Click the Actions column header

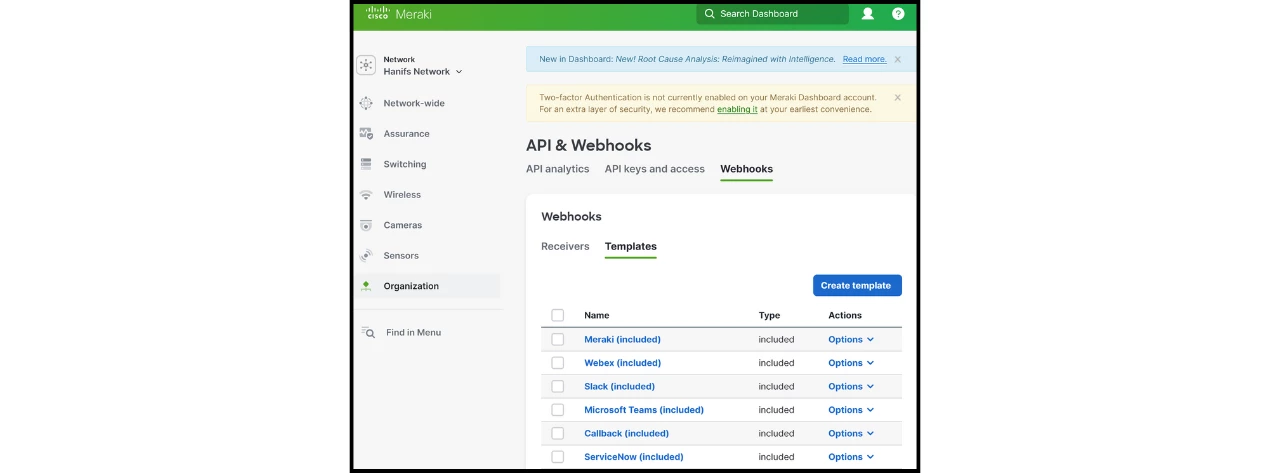point(845,315)
